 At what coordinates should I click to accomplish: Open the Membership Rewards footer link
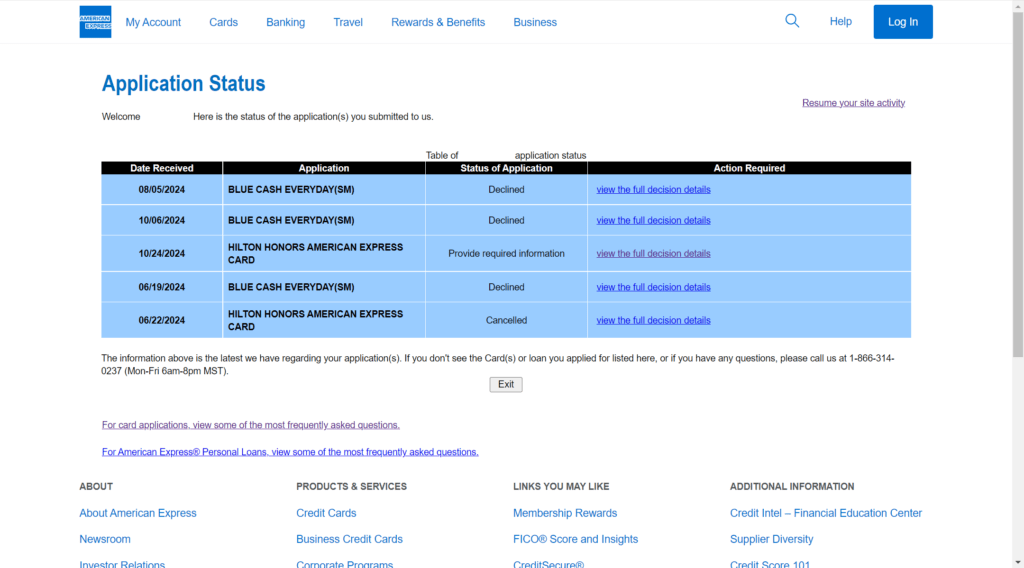click(x=565, y=513)
